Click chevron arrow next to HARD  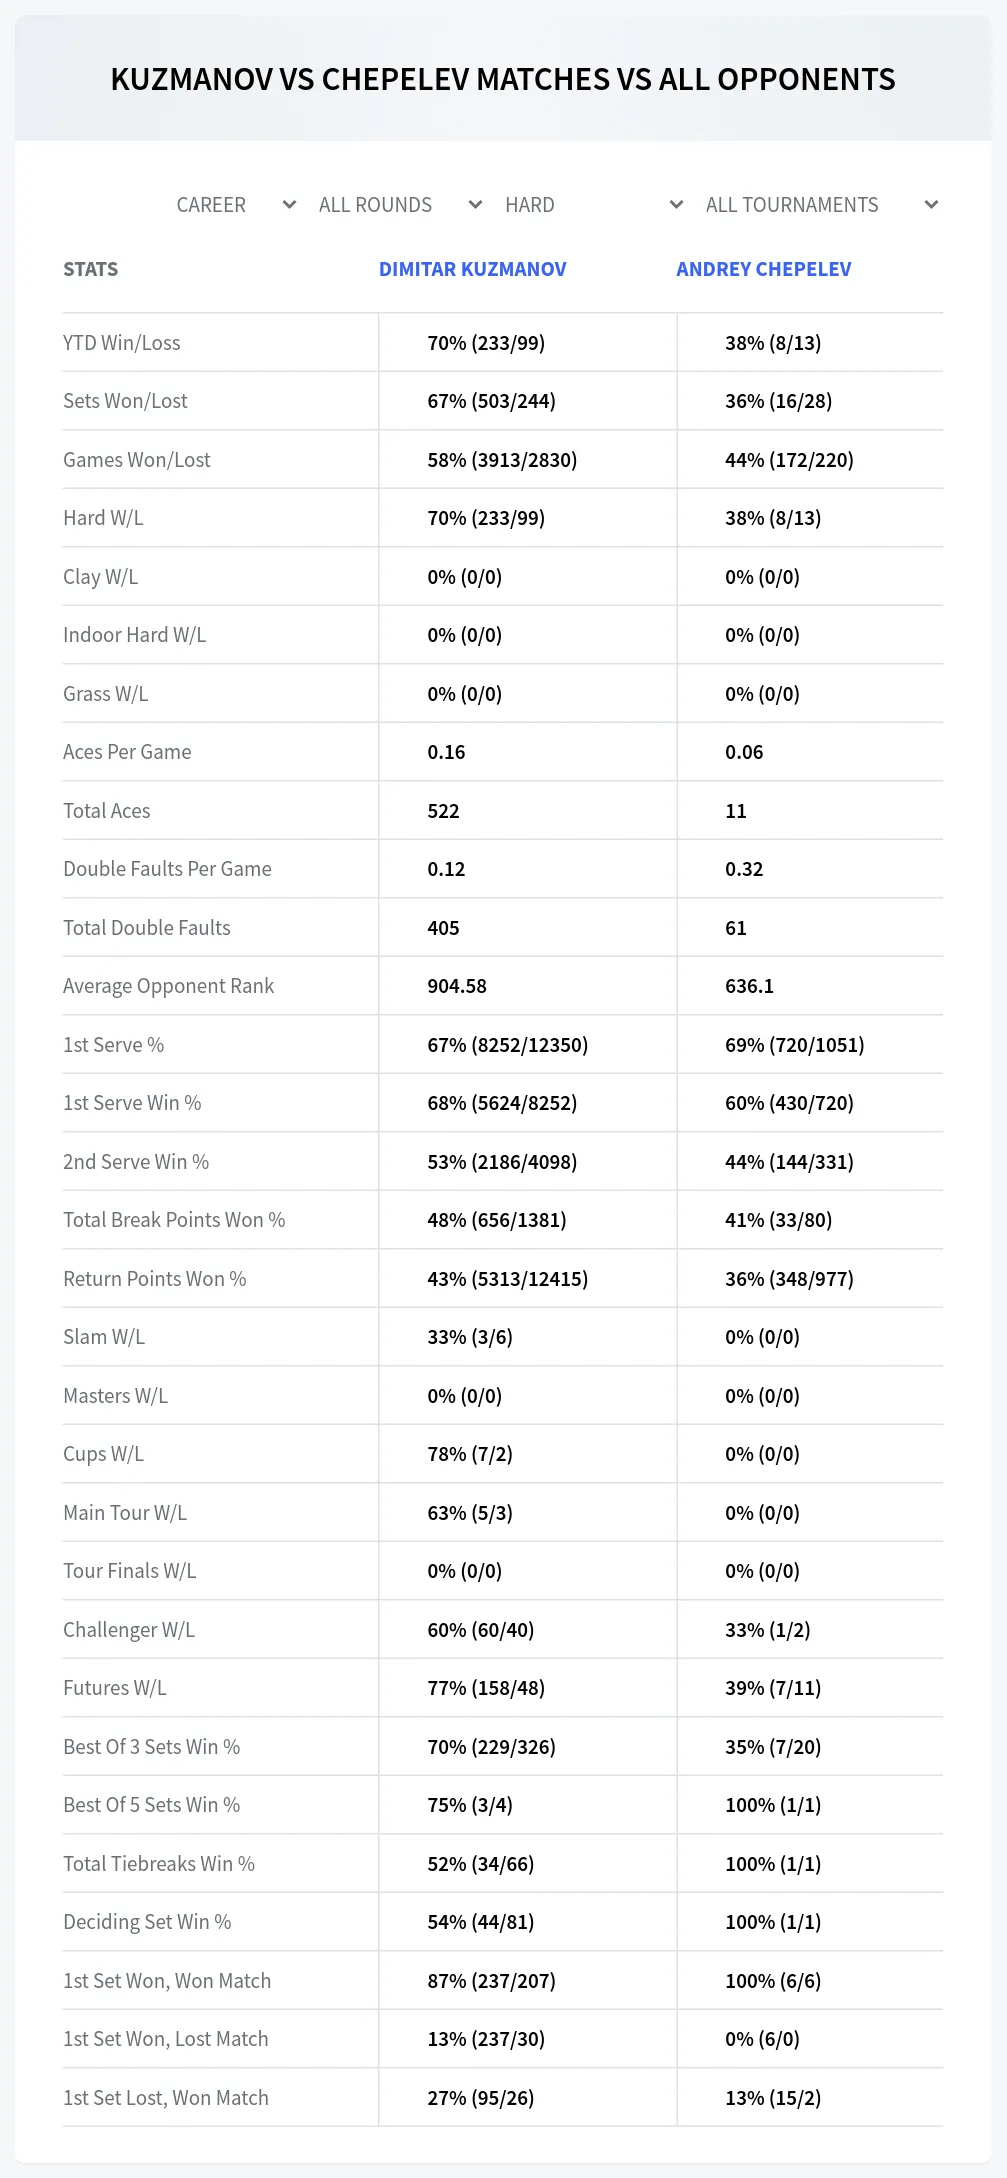(x=676, y=205)
